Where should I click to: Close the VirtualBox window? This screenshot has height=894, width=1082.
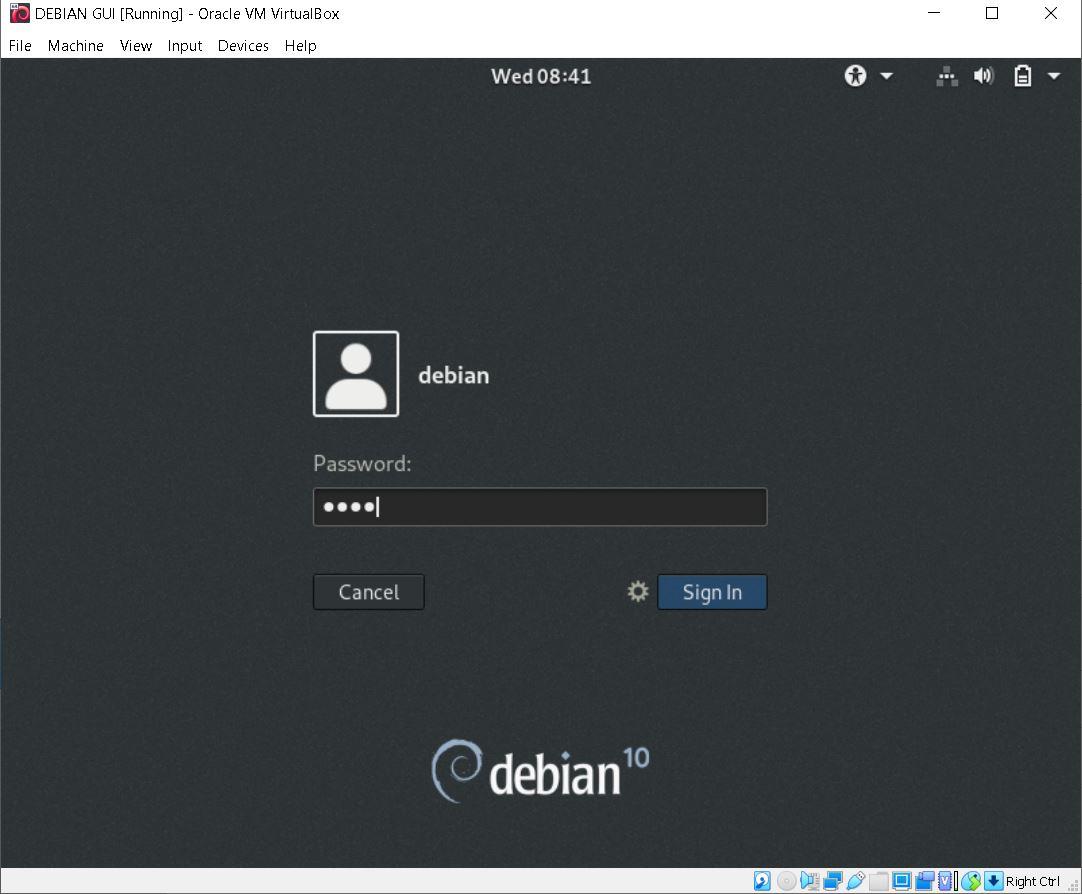[1050, 13]
